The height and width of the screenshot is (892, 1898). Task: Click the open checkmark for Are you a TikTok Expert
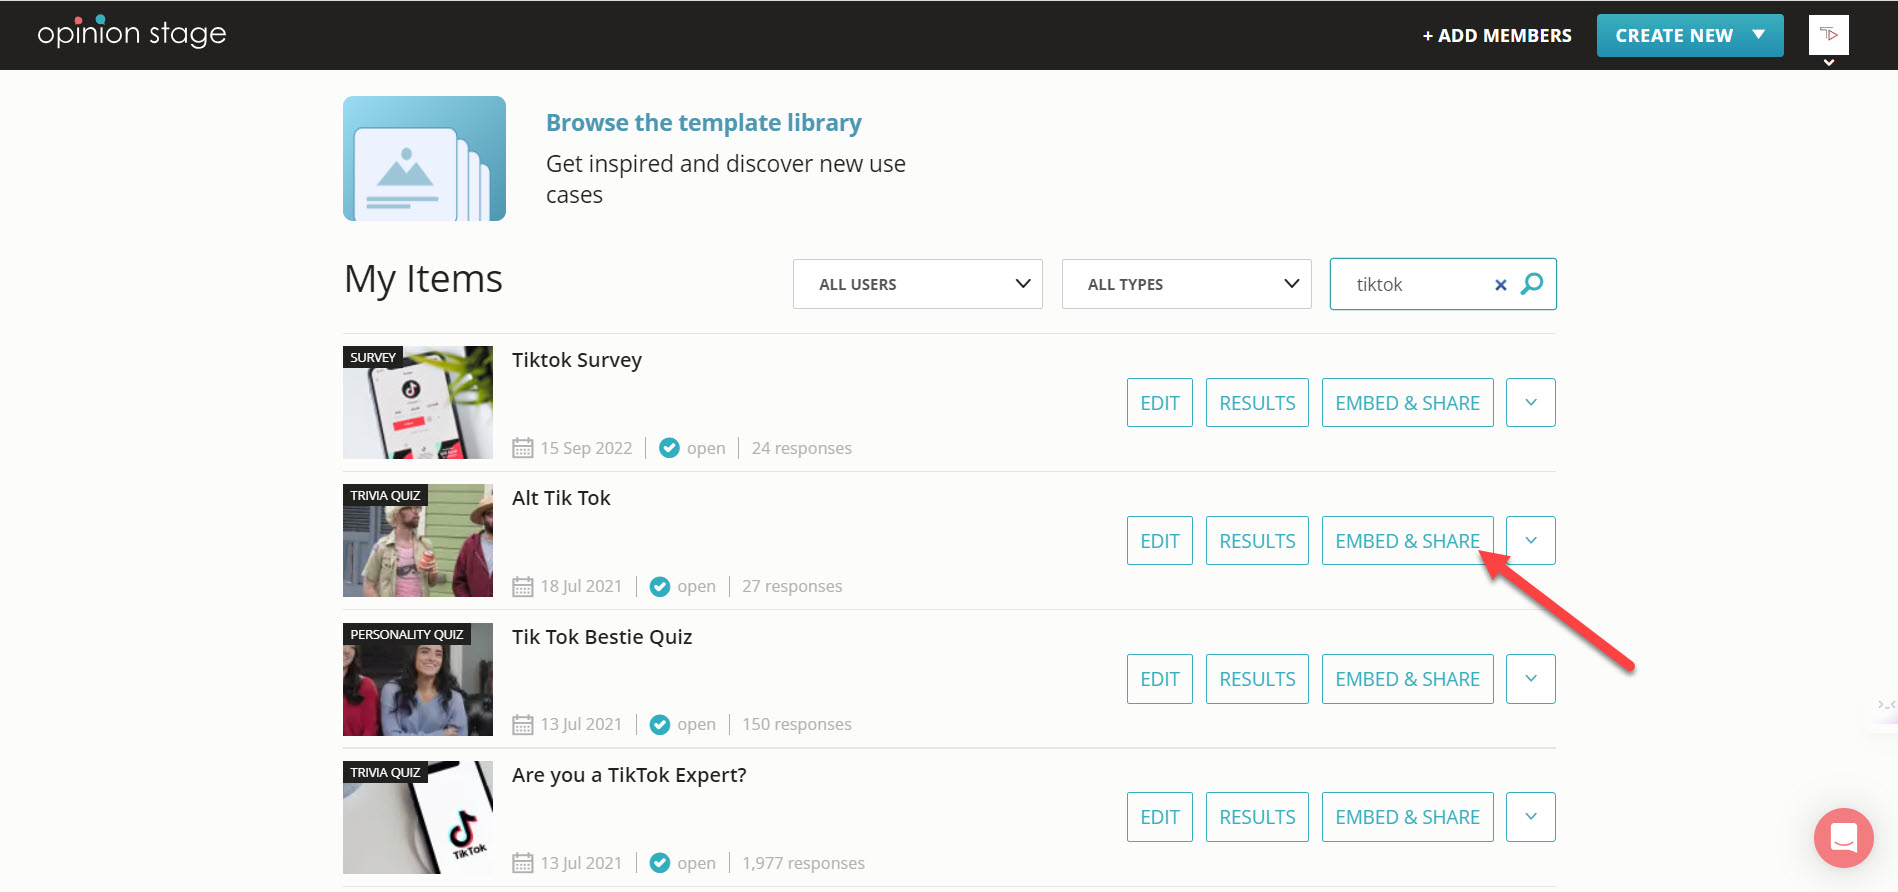[x=659, y=862]
